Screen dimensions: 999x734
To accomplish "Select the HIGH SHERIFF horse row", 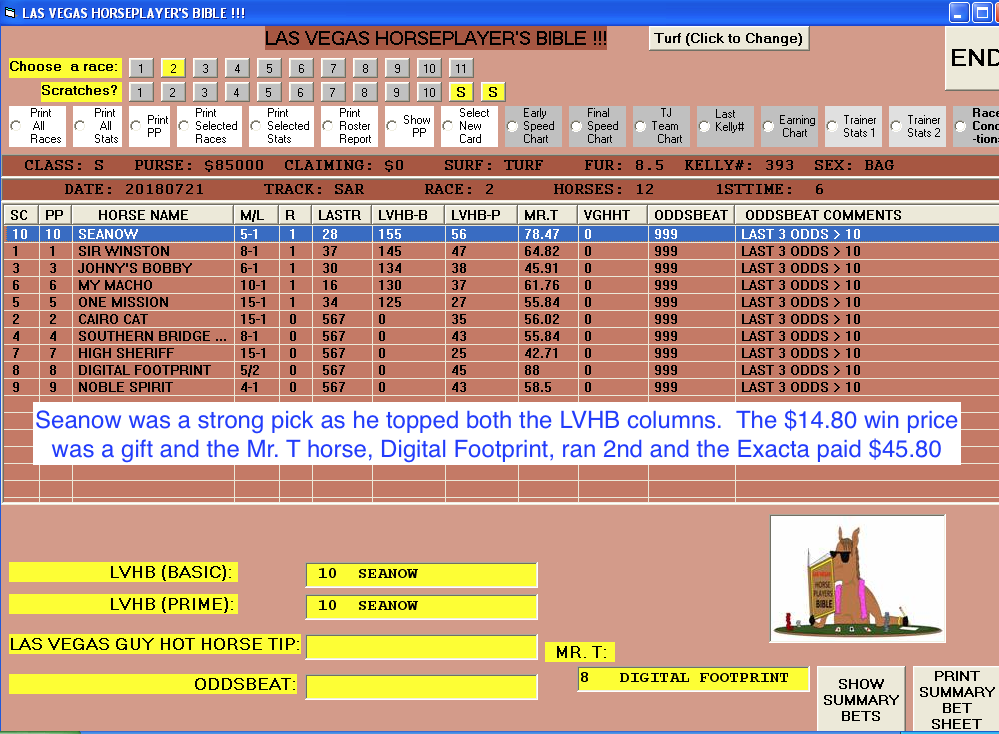I will (x=501, y=353).
